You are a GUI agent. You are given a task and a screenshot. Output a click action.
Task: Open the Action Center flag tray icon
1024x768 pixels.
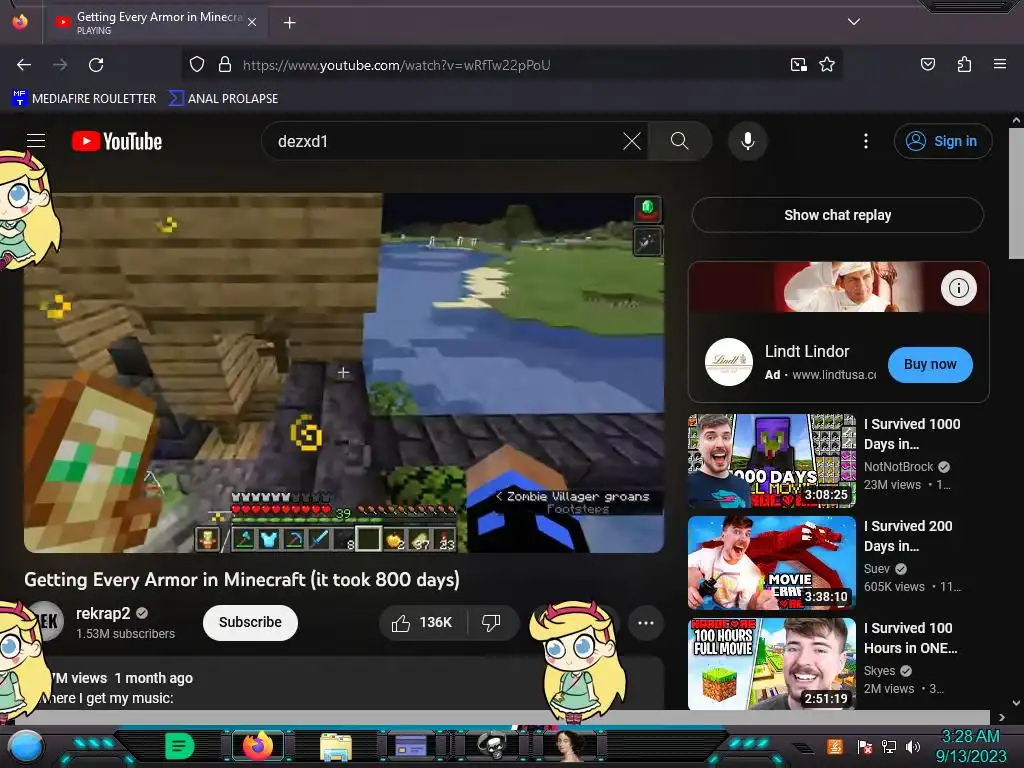coord(864,746)
